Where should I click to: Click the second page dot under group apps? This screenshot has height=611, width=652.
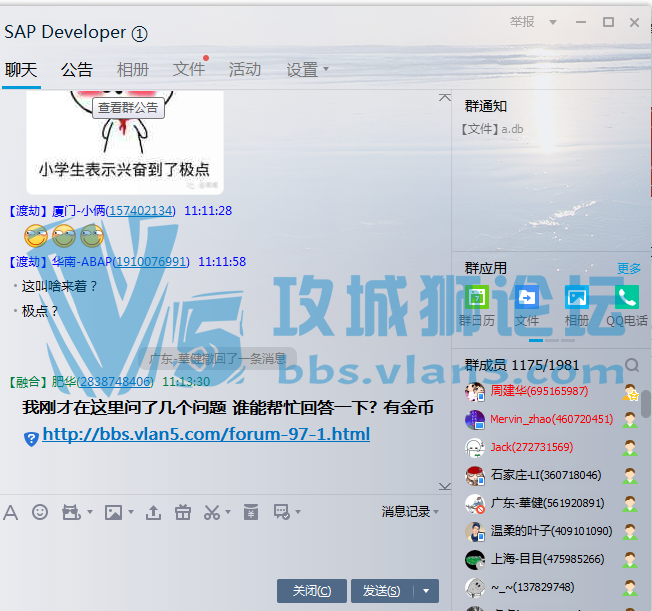click(552, 340)
